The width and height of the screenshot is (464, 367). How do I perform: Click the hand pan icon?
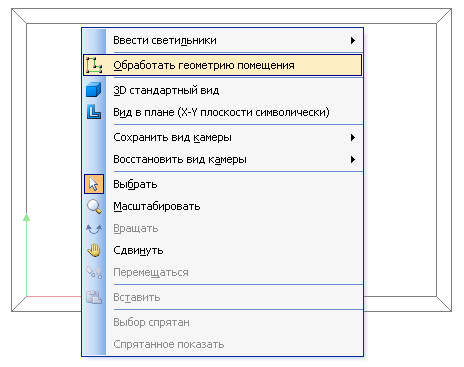(94, 250)
